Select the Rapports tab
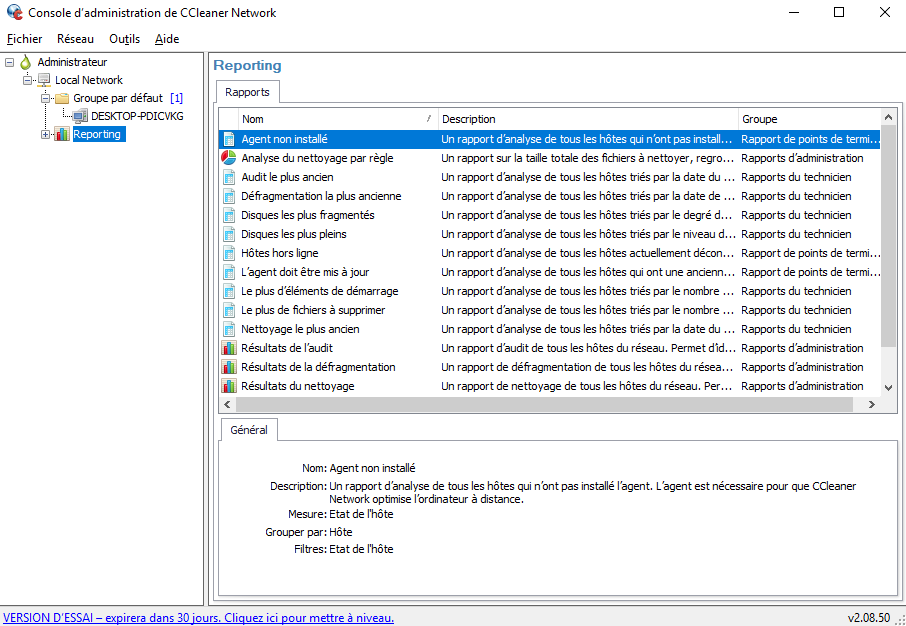Screen dimensions: 906x626 (248, 92)
